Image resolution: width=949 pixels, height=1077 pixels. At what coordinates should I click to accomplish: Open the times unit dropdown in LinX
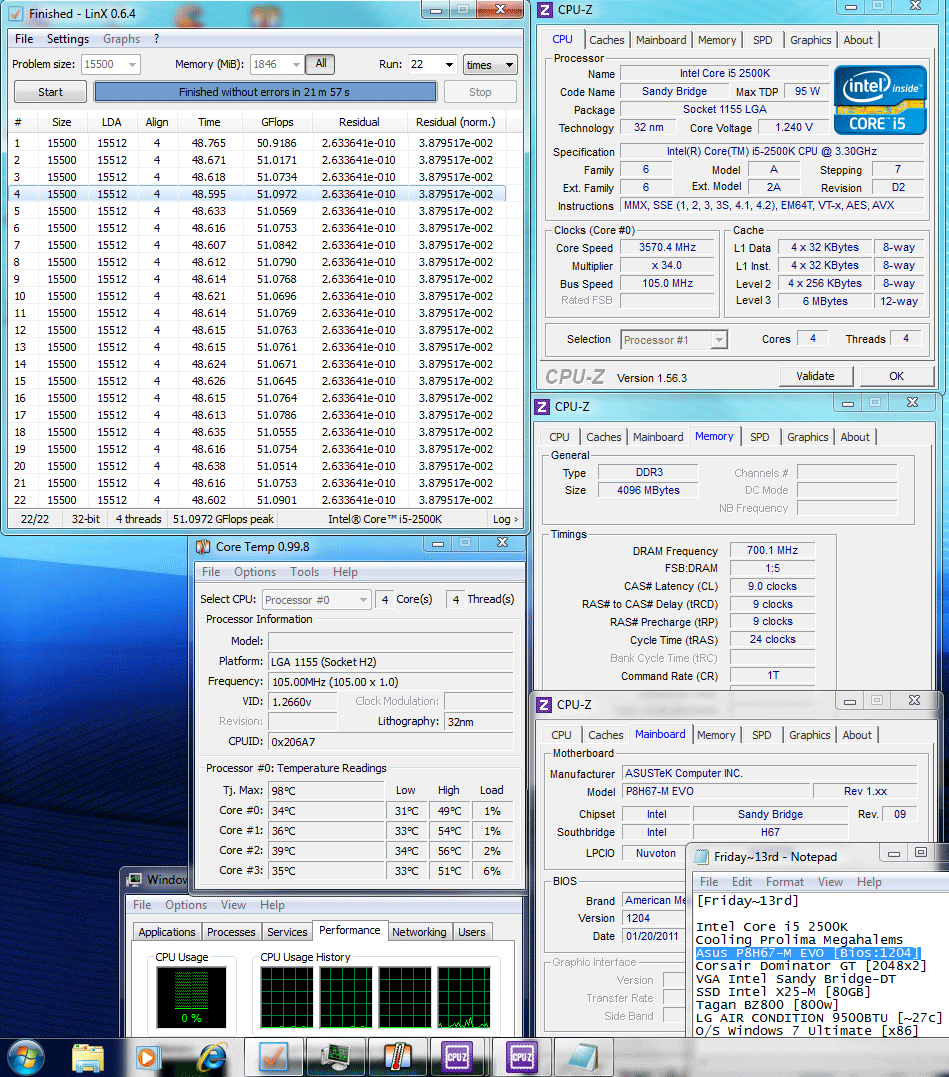[x=490, y=65]
